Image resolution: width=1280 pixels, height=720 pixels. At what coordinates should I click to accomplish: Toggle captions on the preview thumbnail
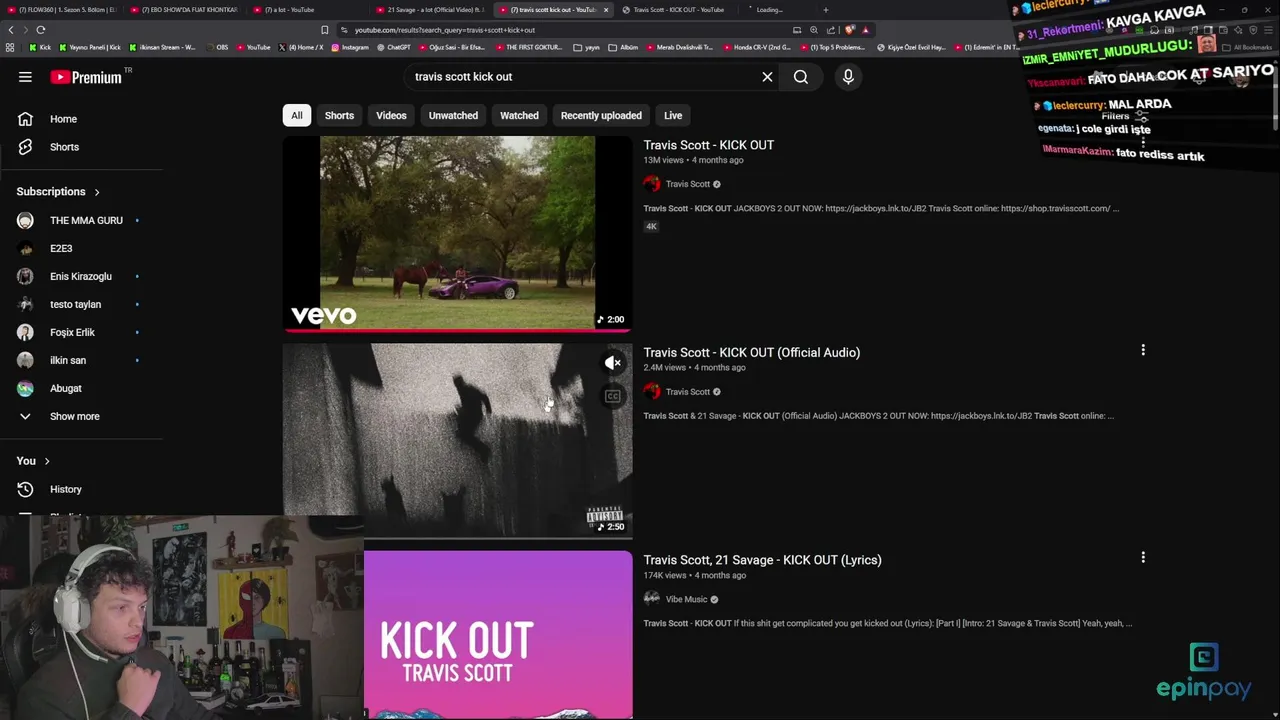[x=613, y=397]
